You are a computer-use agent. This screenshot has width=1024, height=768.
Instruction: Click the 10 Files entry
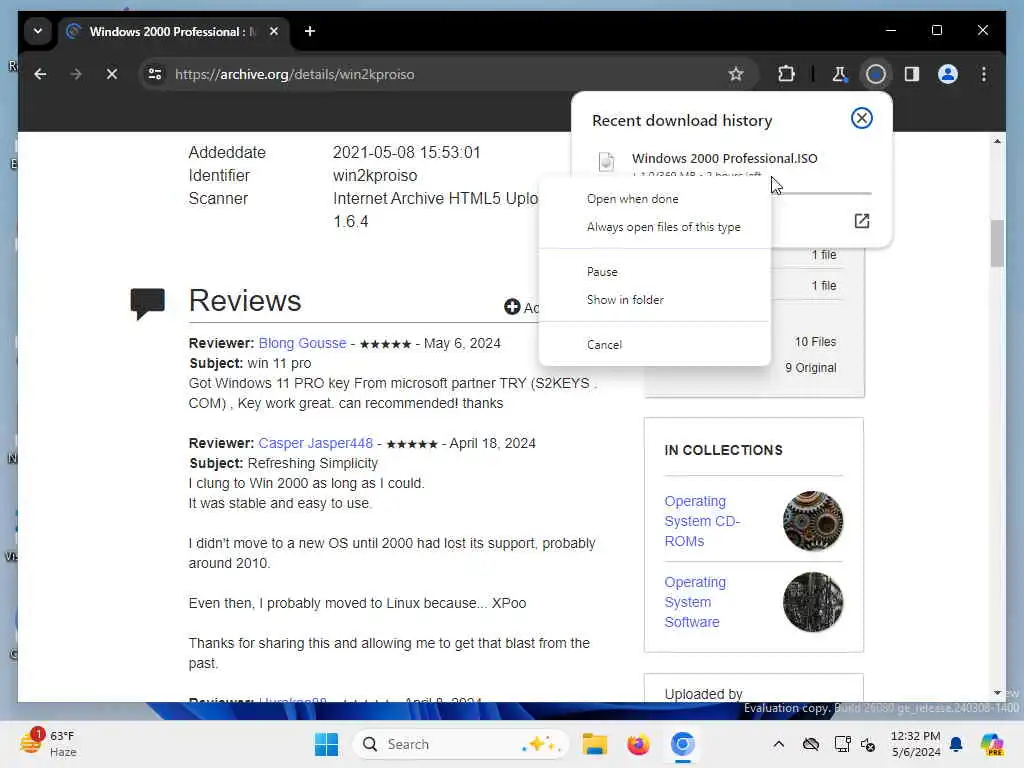[815, 342]
